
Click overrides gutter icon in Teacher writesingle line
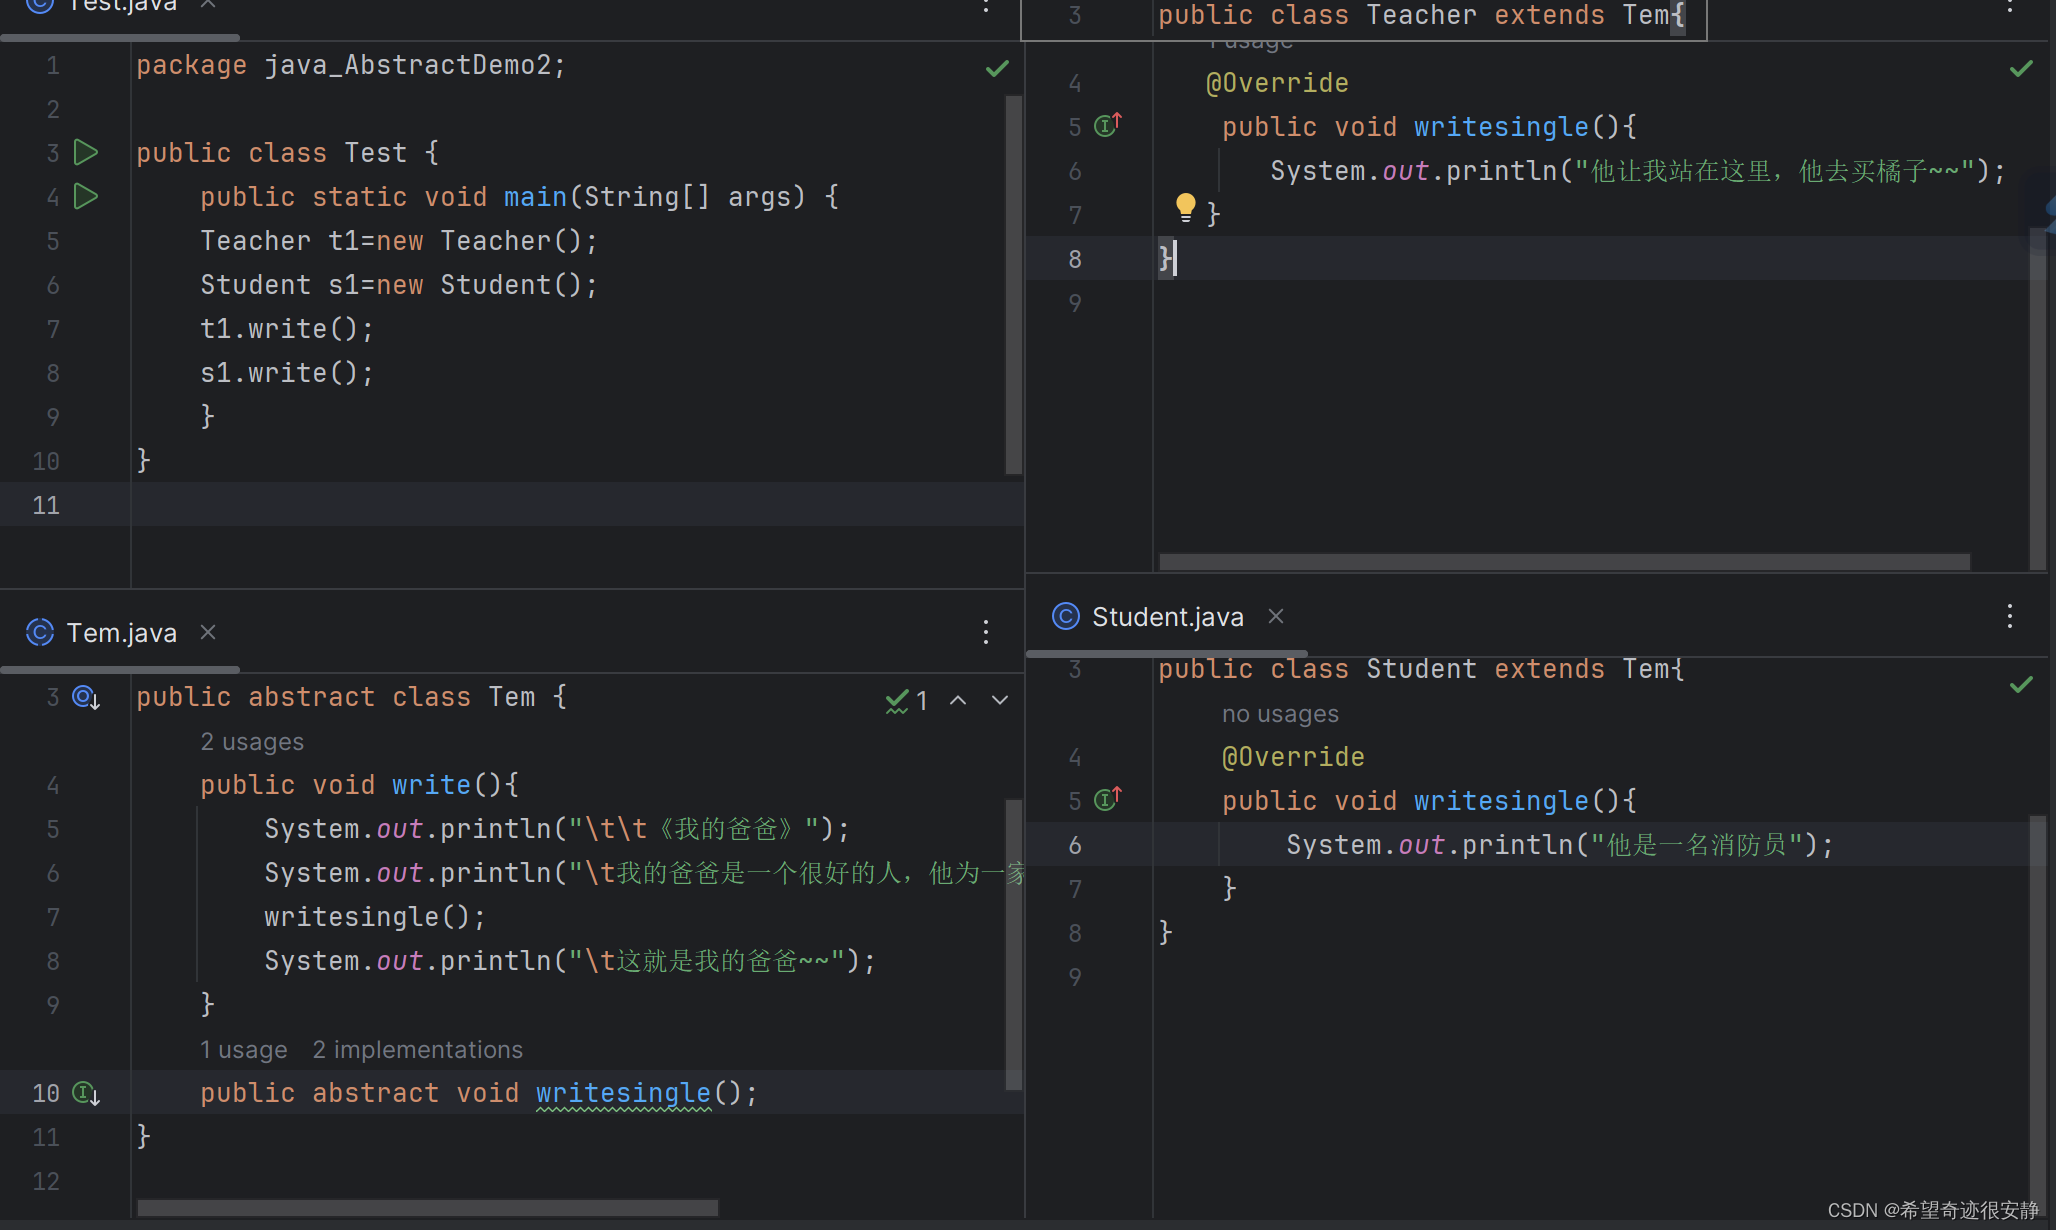pos(1107,125)
